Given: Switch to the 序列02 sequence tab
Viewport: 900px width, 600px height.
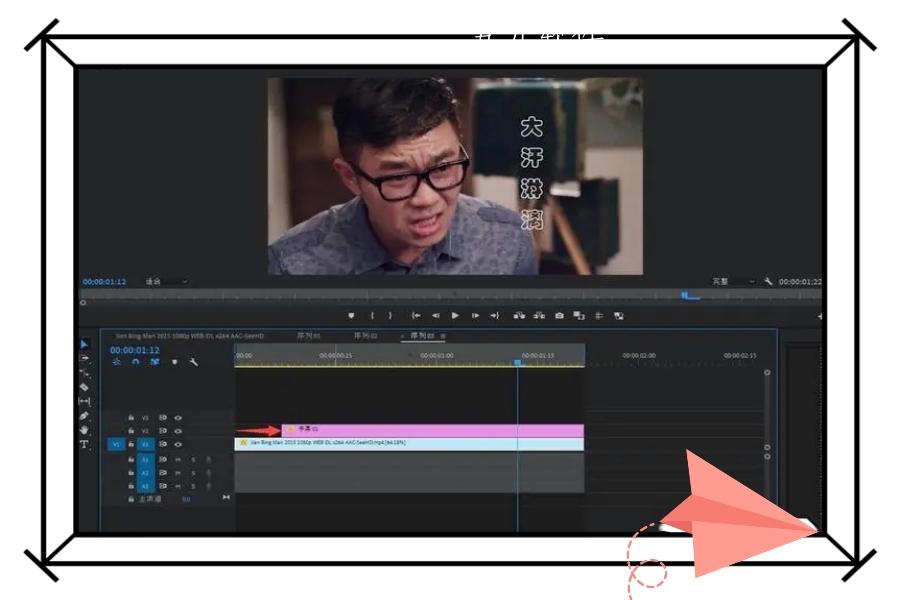Looking at the screenshot, I should pyautogui.click(x=365, y=336).
